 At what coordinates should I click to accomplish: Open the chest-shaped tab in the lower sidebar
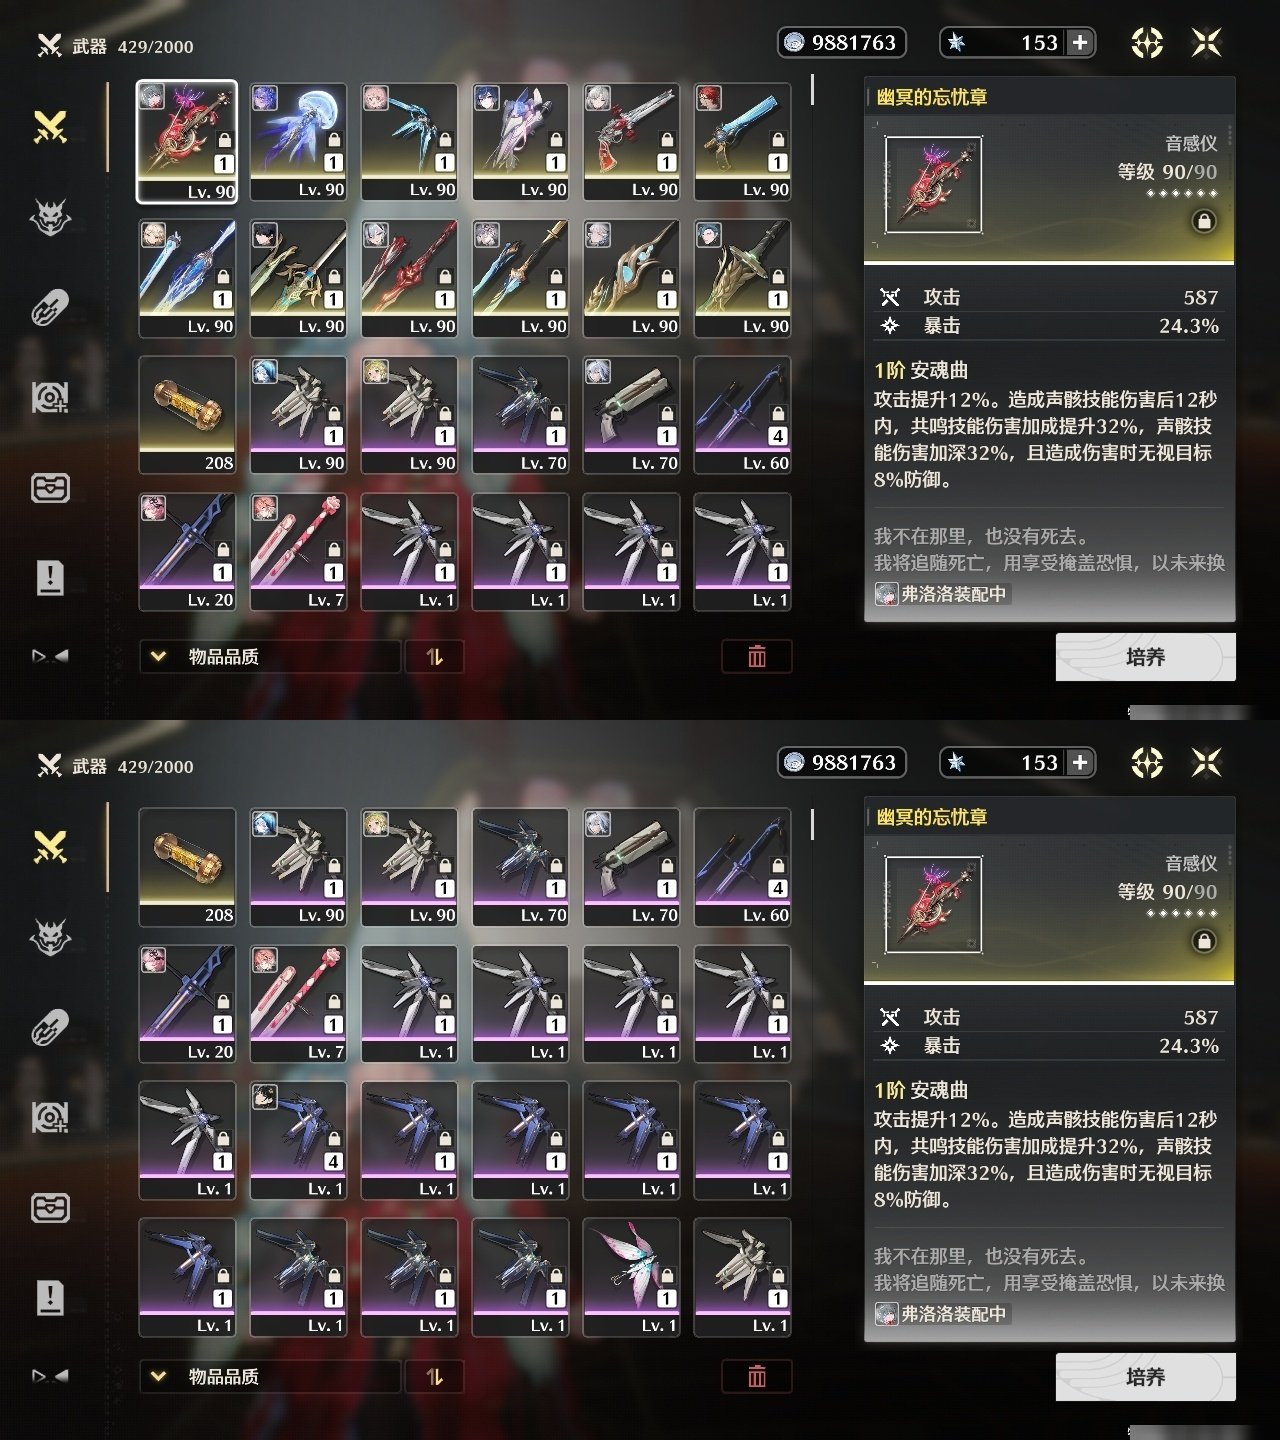(x=50, y=1207)
